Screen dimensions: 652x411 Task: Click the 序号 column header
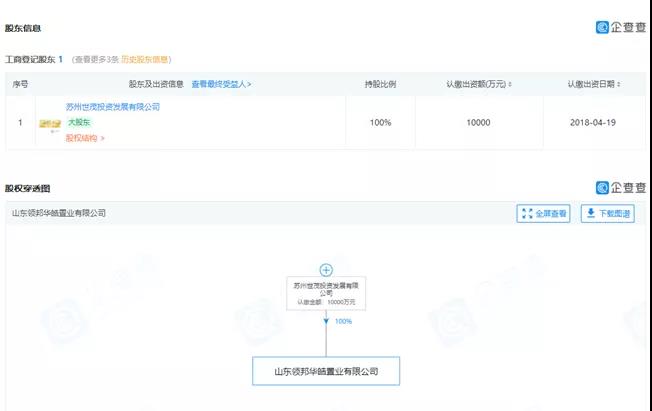pos(20,84)
